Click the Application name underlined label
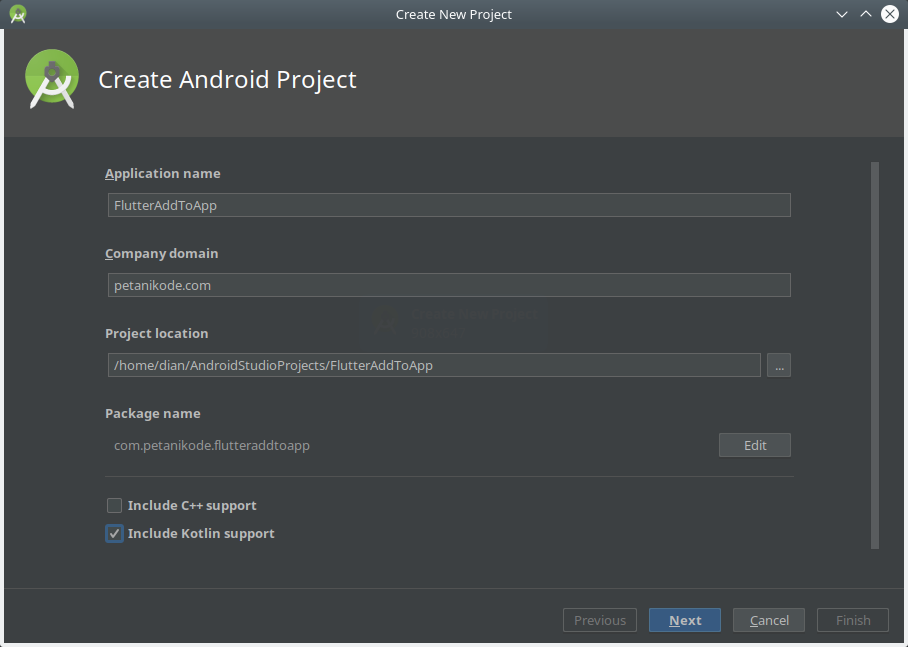 (162, 173)
